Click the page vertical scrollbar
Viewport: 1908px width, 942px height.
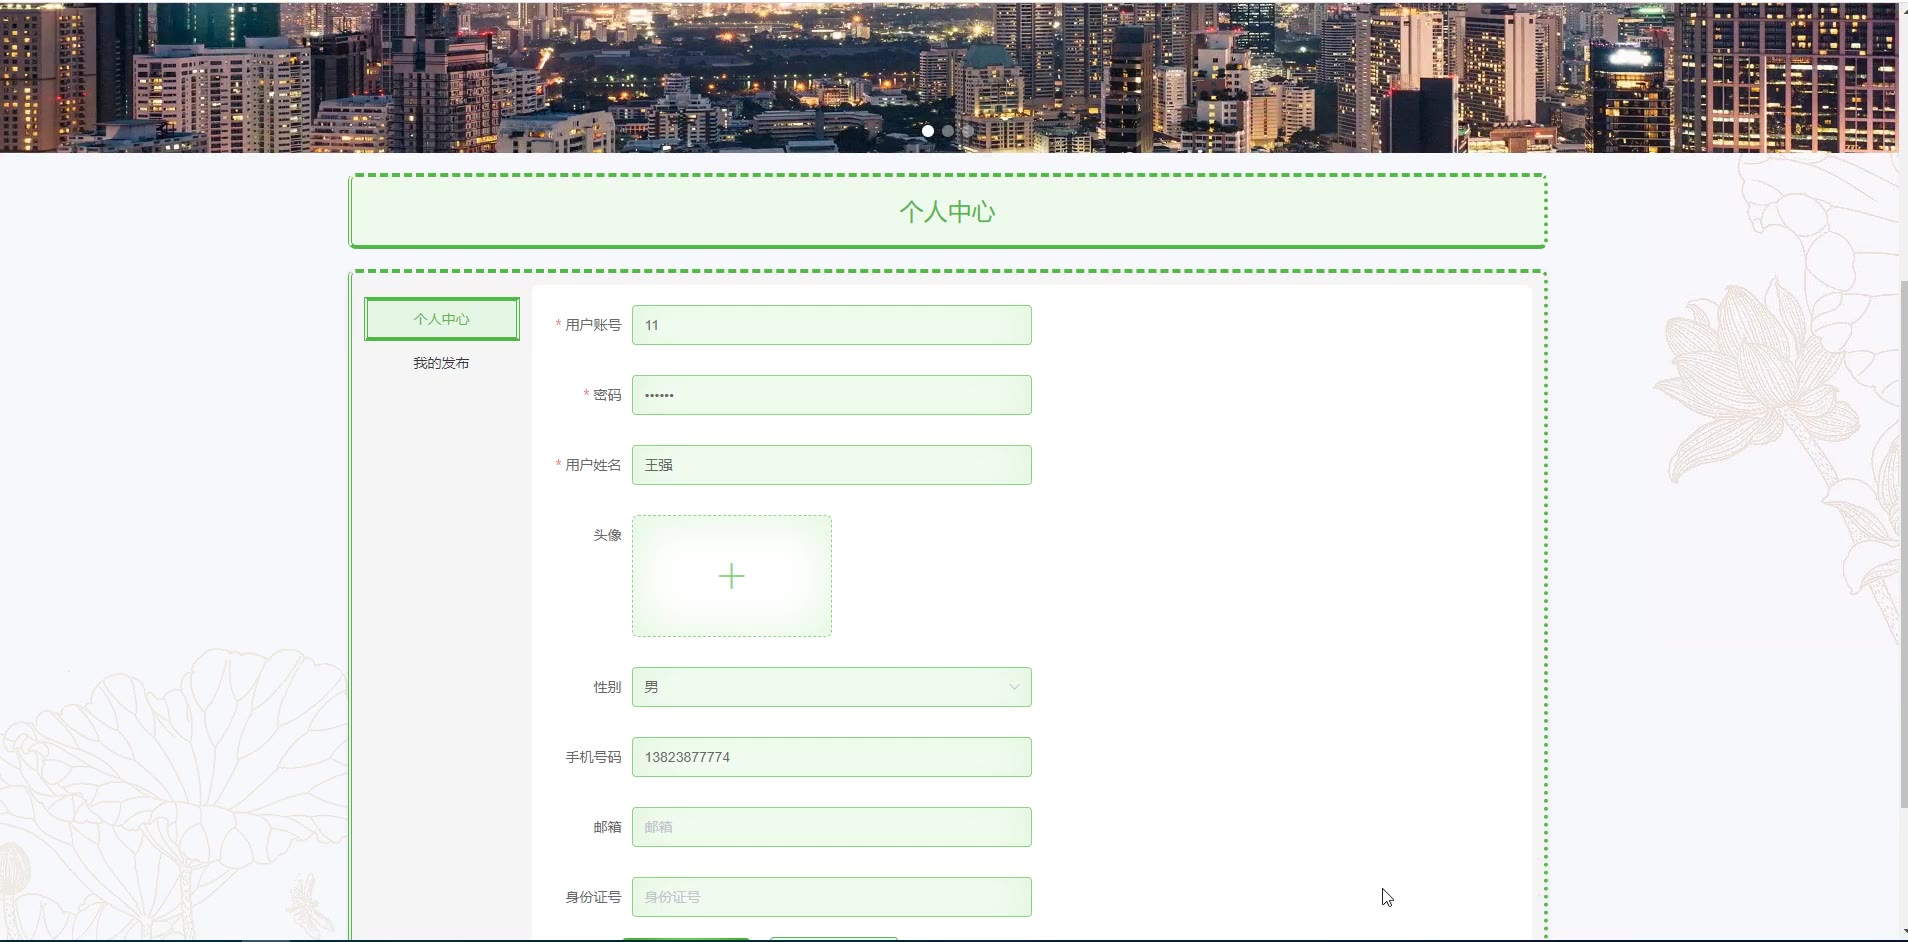tap(1903, 545)
